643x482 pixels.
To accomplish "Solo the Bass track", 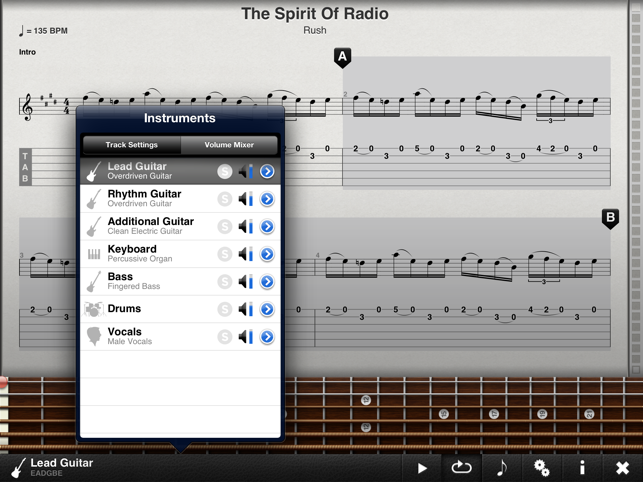I will 225,281.
